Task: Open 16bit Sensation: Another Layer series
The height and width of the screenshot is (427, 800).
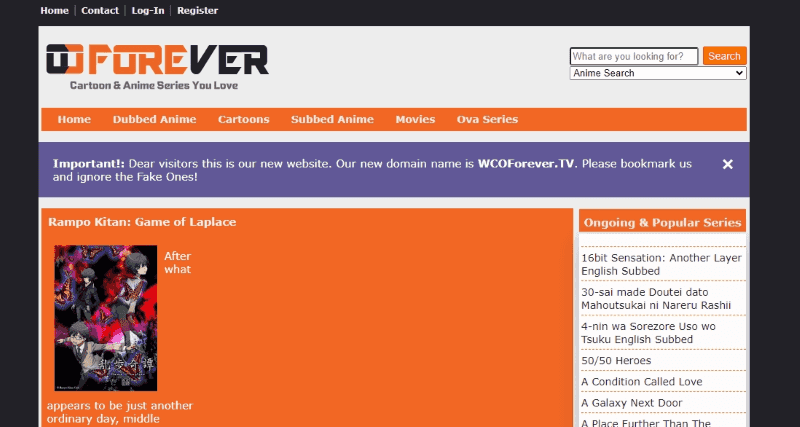Action: [661, 264]
